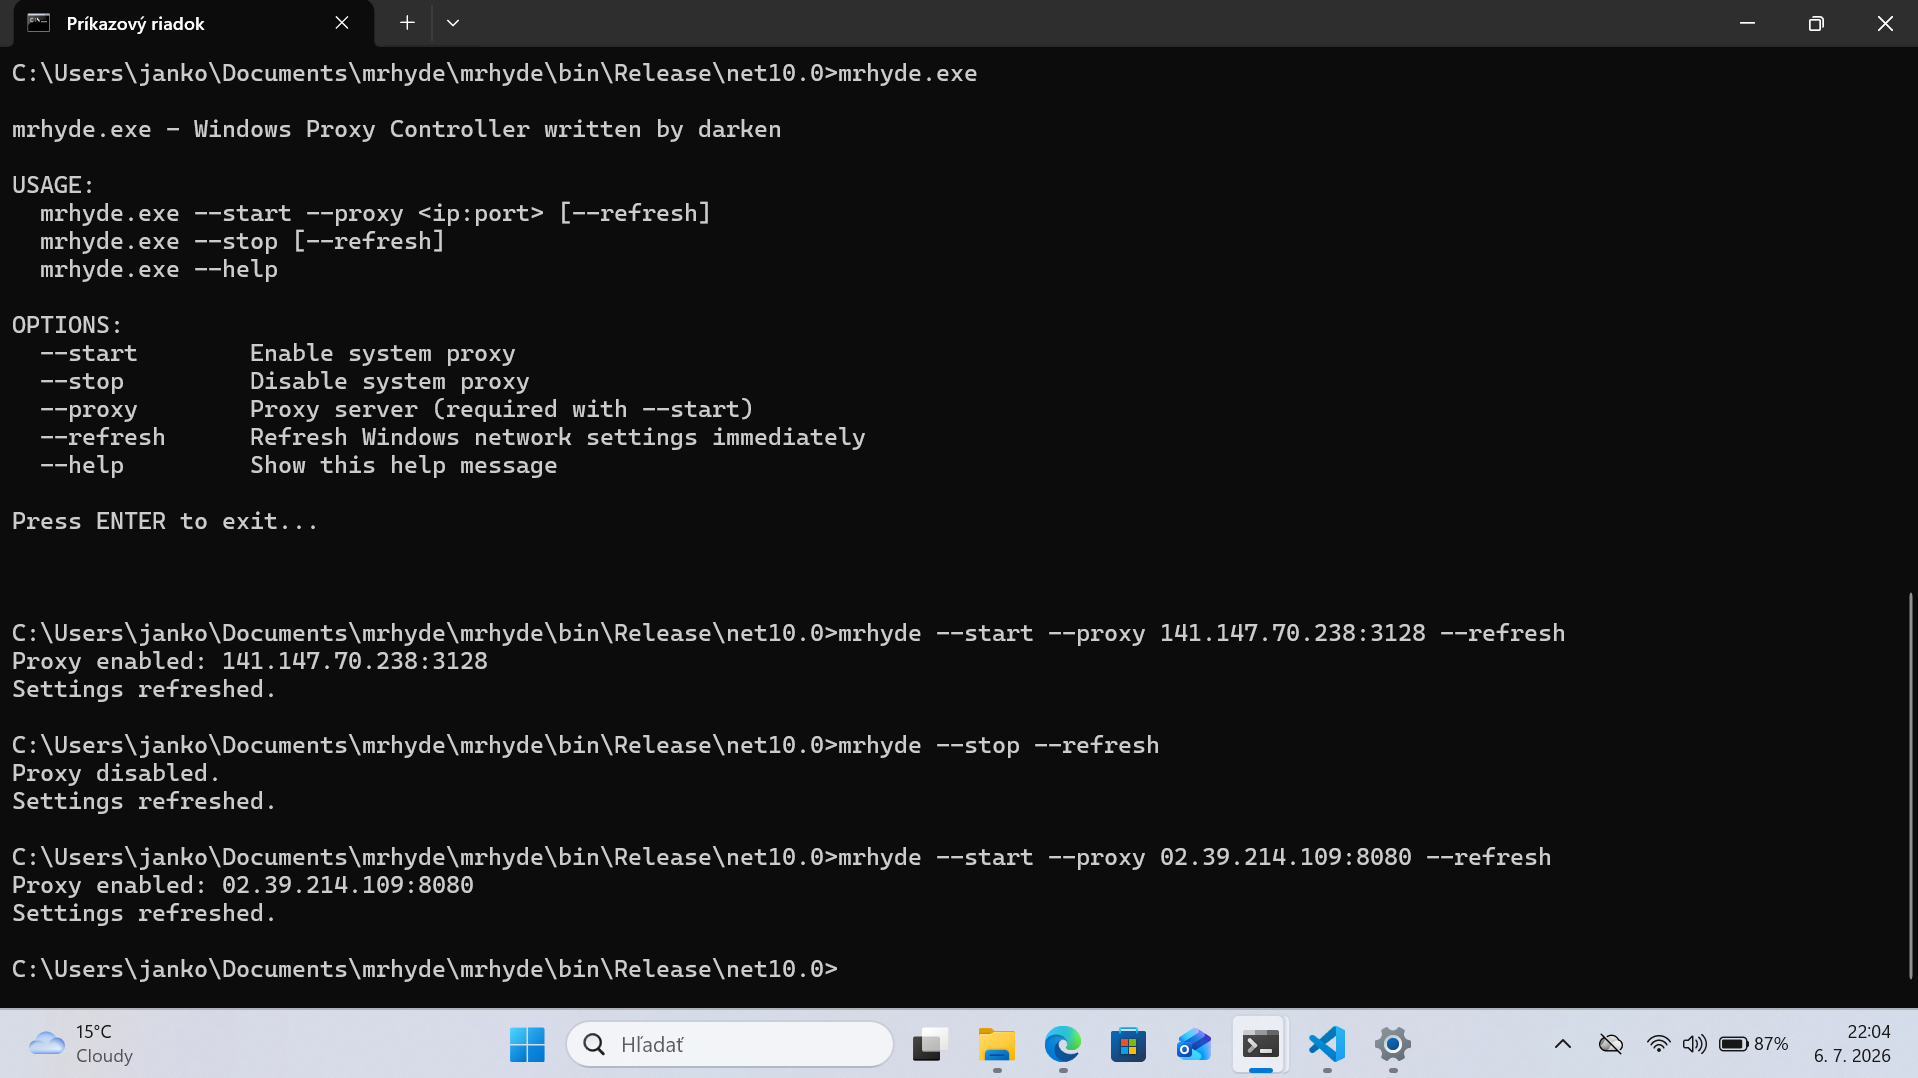
Task: Open the 15°C Cloudy weather widget
Action: click(x=82, y=1044)
